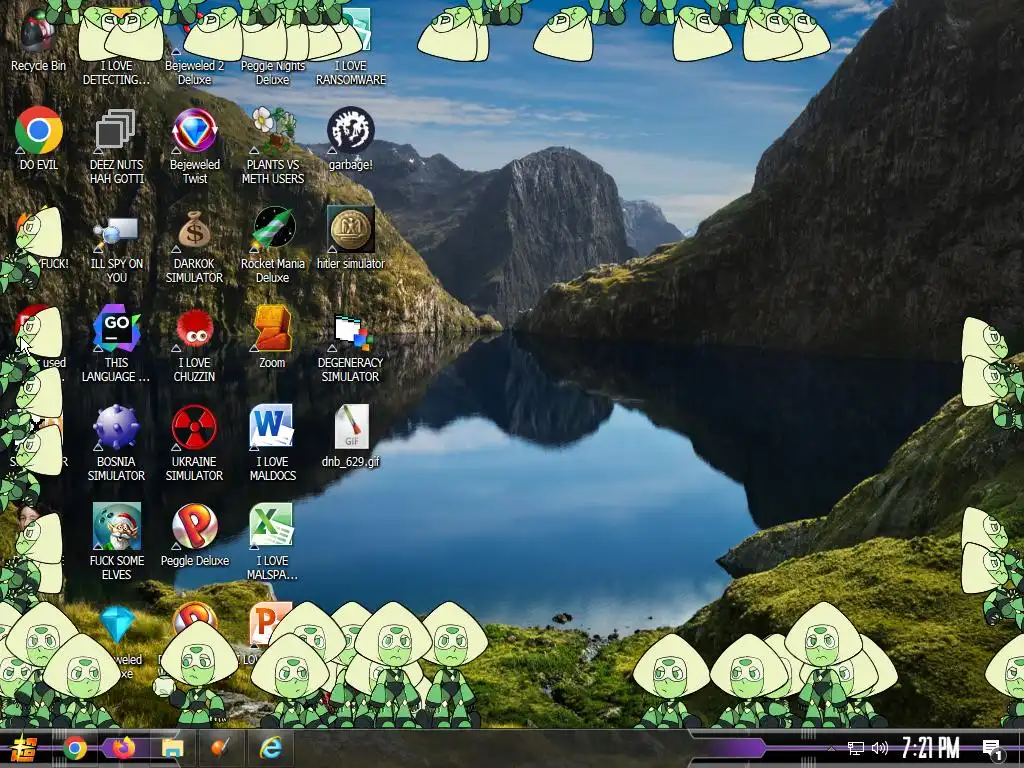Select the I LOVE RANSOMWARE shortcut

point(351,47)
